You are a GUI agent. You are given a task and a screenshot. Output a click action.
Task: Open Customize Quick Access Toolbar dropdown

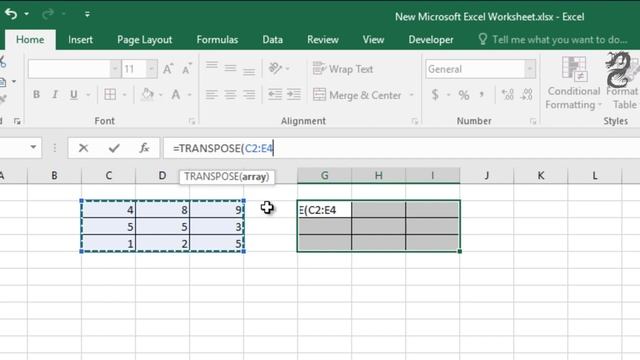tap(87, 14)
